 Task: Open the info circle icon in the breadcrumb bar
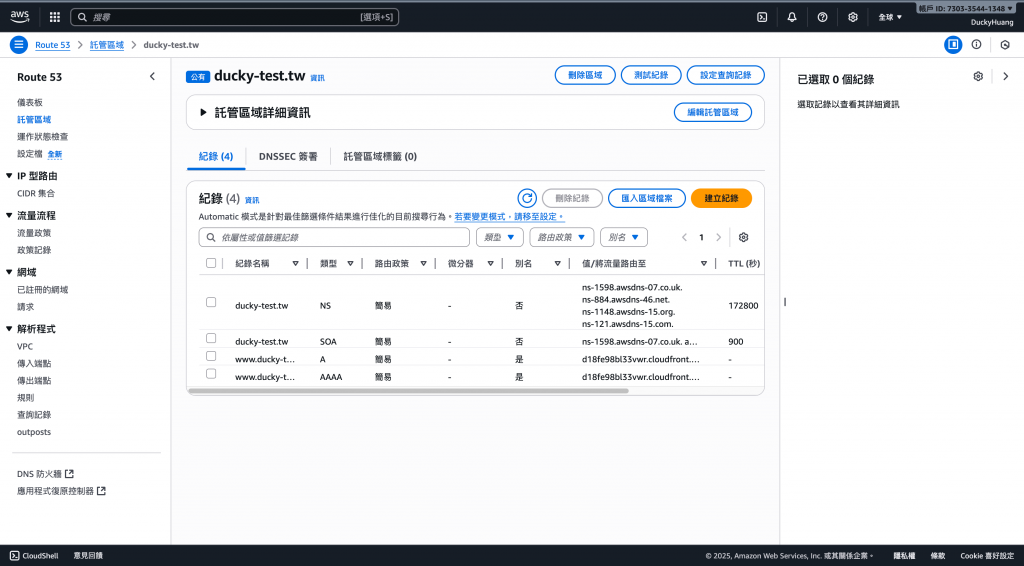(976, 44)
